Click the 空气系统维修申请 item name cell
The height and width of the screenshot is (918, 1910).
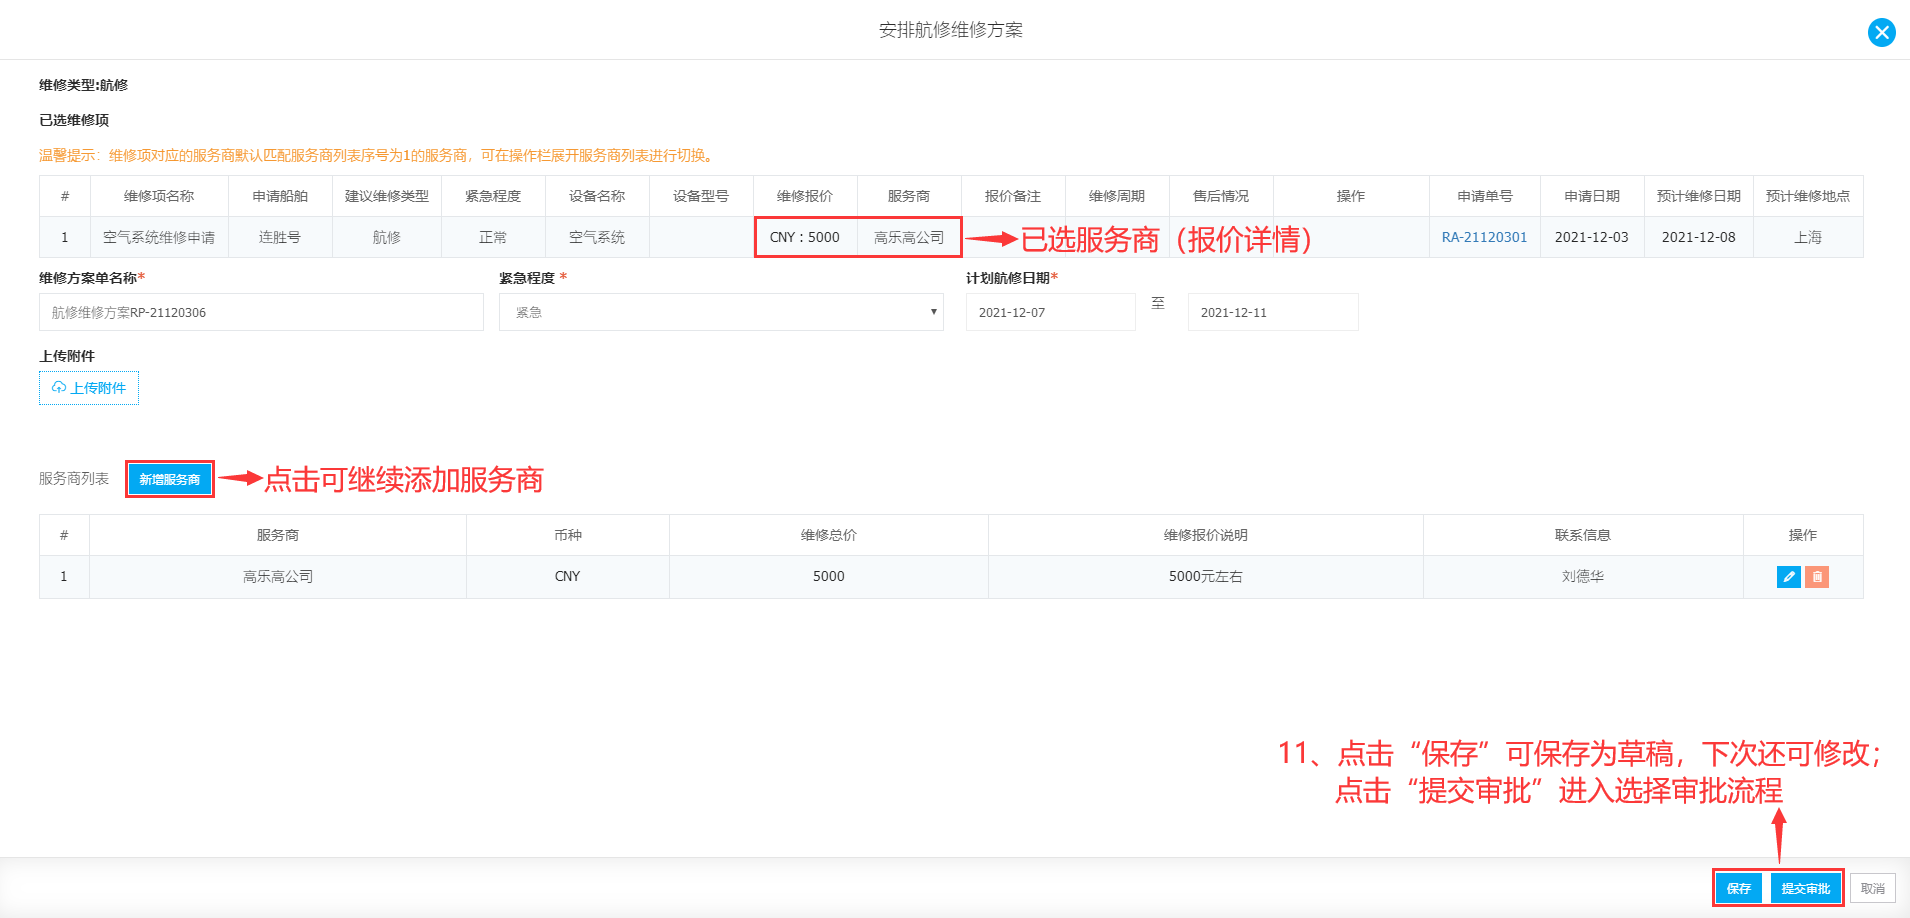pyautogui.click(x=159, y=237)
